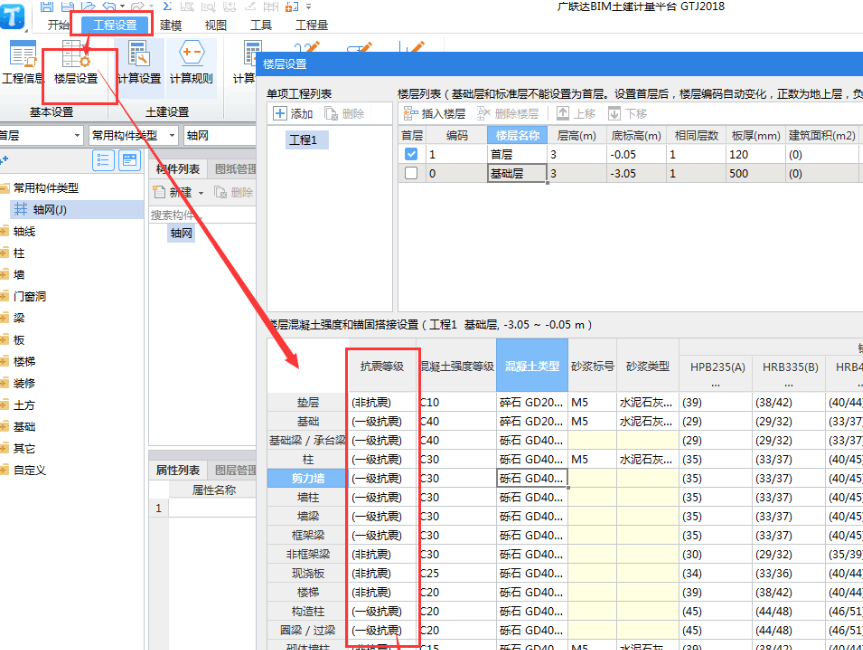Screen dimensions: 863x650
Task: Click the 混凝土类型 column header
Action: coord(532,366)
